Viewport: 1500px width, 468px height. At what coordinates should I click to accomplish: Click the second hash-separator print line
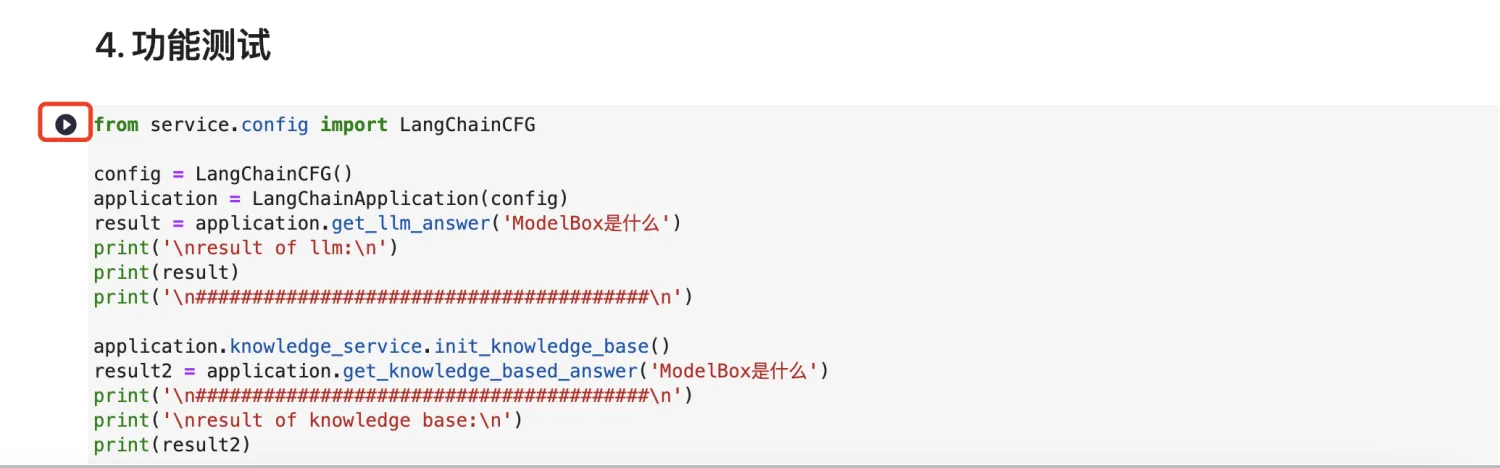coord(392,396)
